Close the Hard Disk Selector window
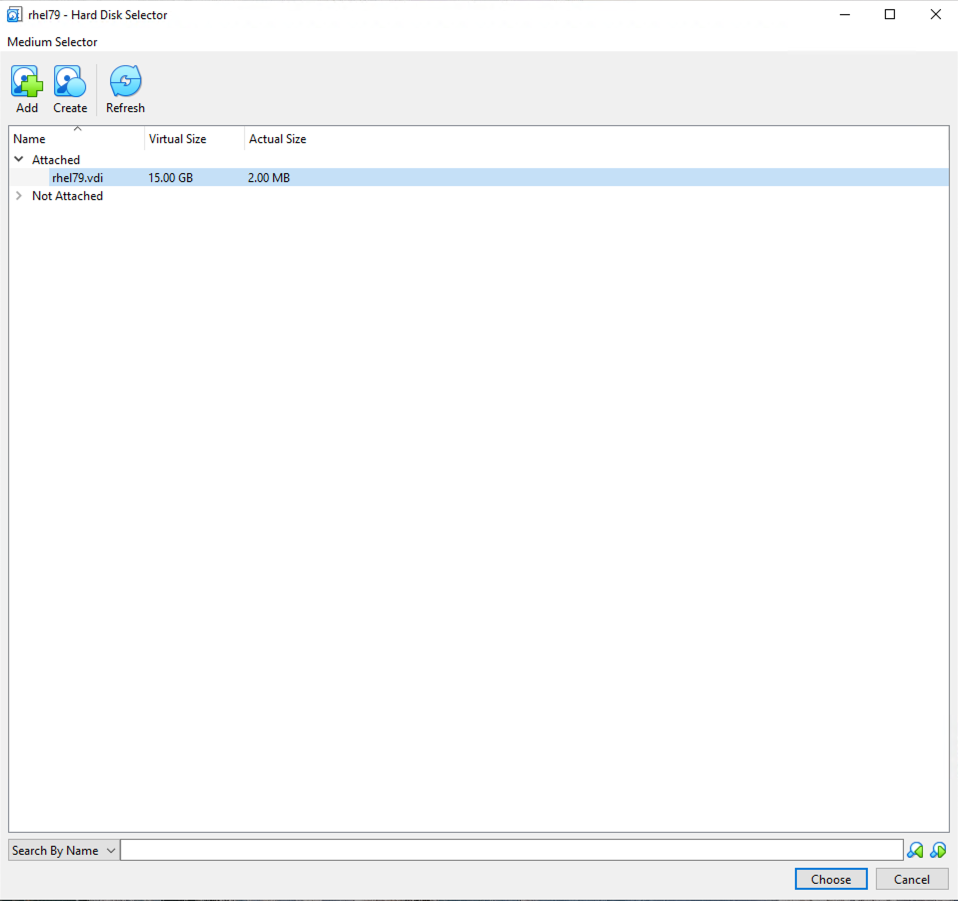The width and height of the screenshot is (958, 901). (x=935, y=15)
